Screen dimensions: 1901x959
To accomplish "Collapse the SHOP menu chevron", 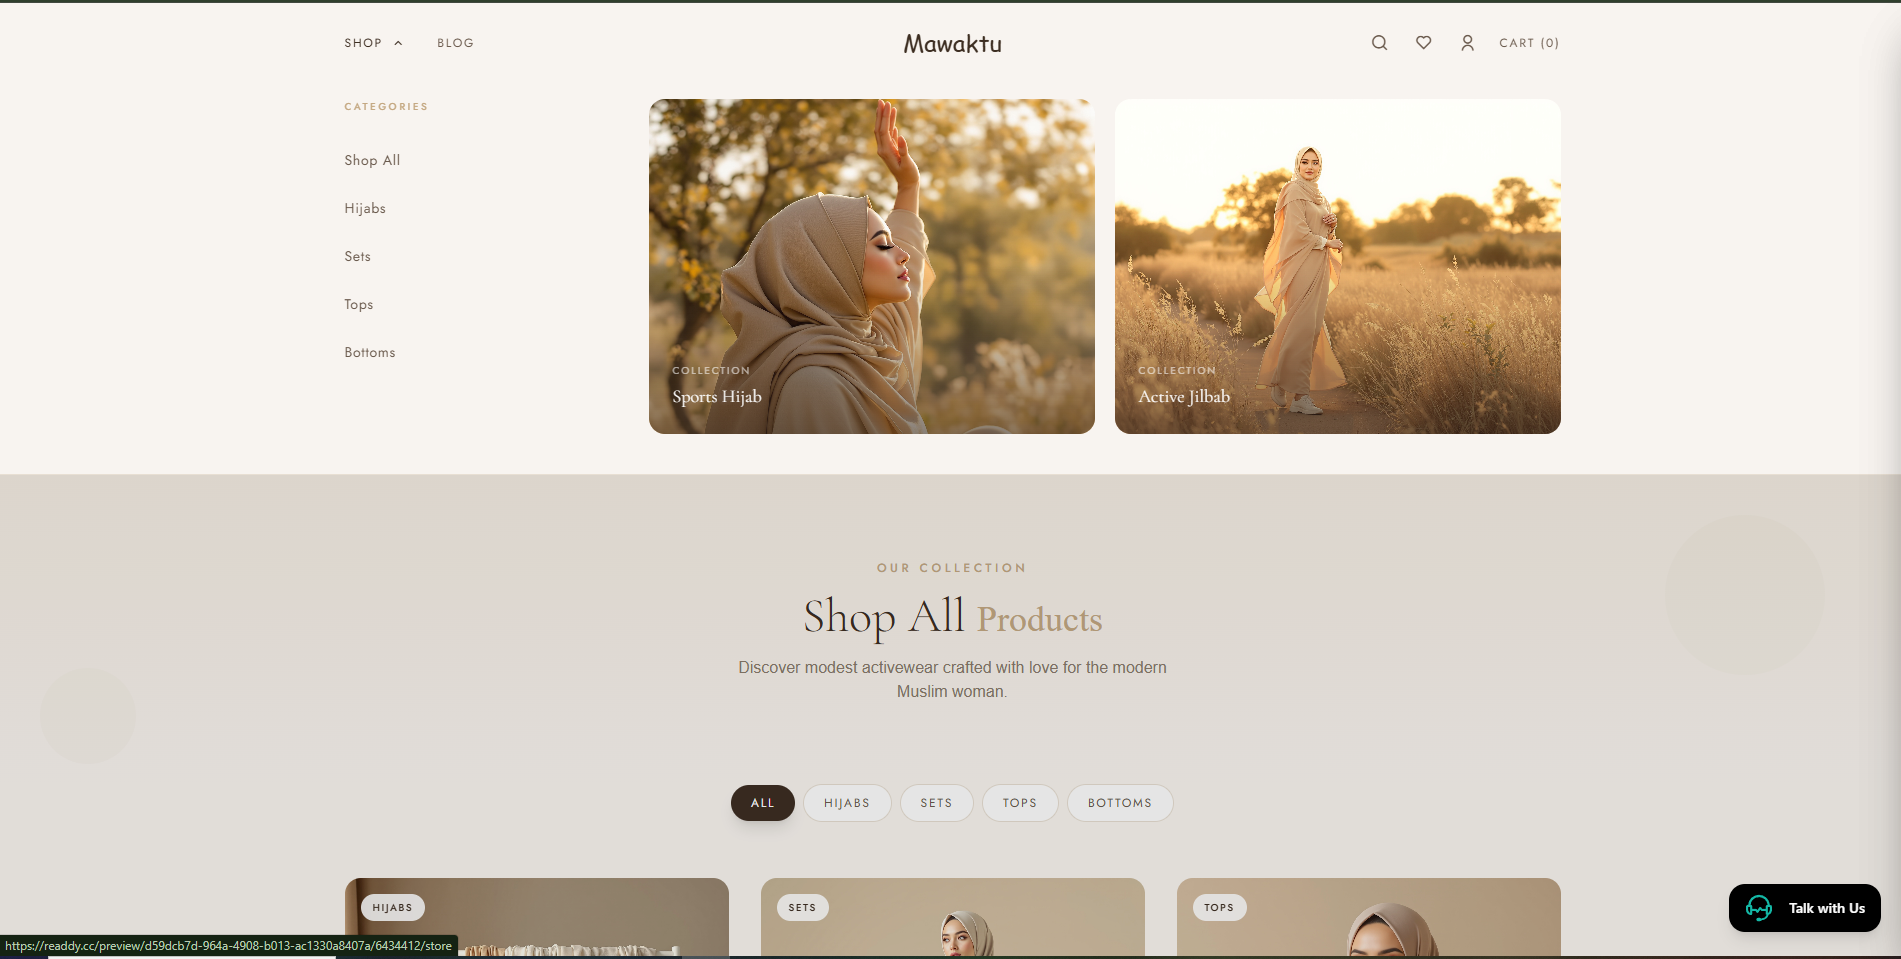I will pyautogui.click(x=398, y=43).
